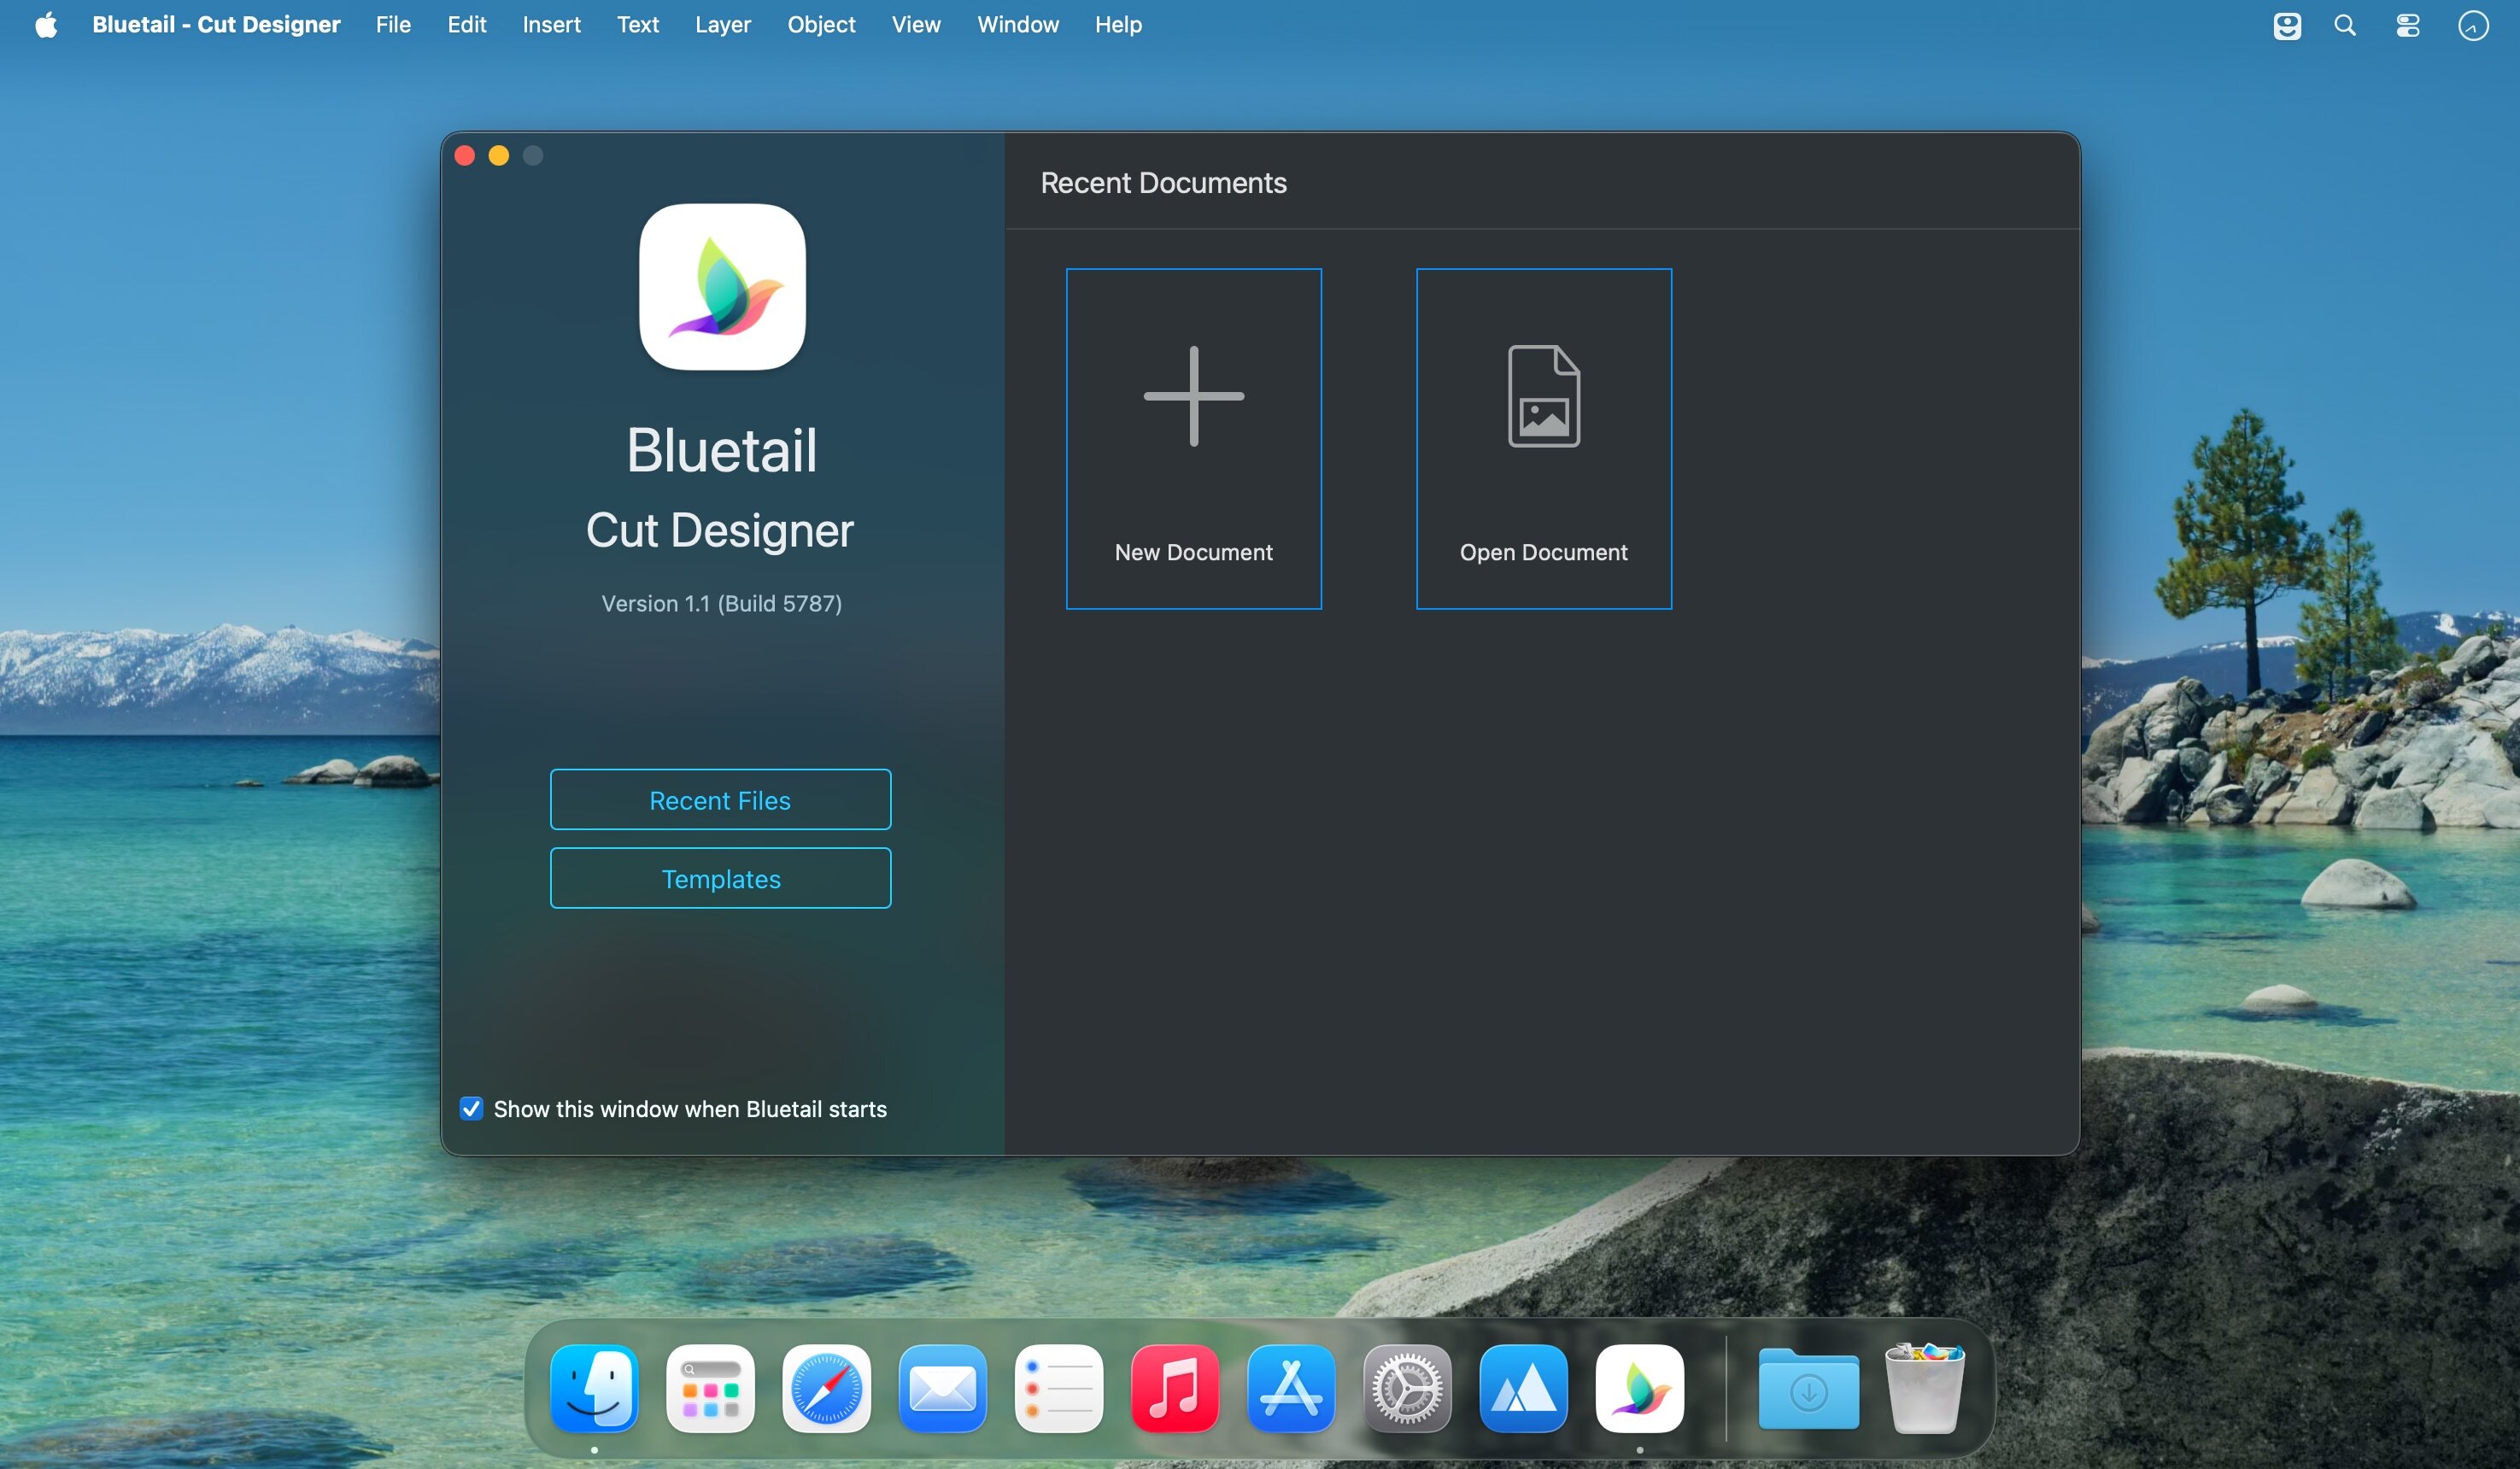Click the Templates button
2520x1469 pixels.
(x=720, y=878)
